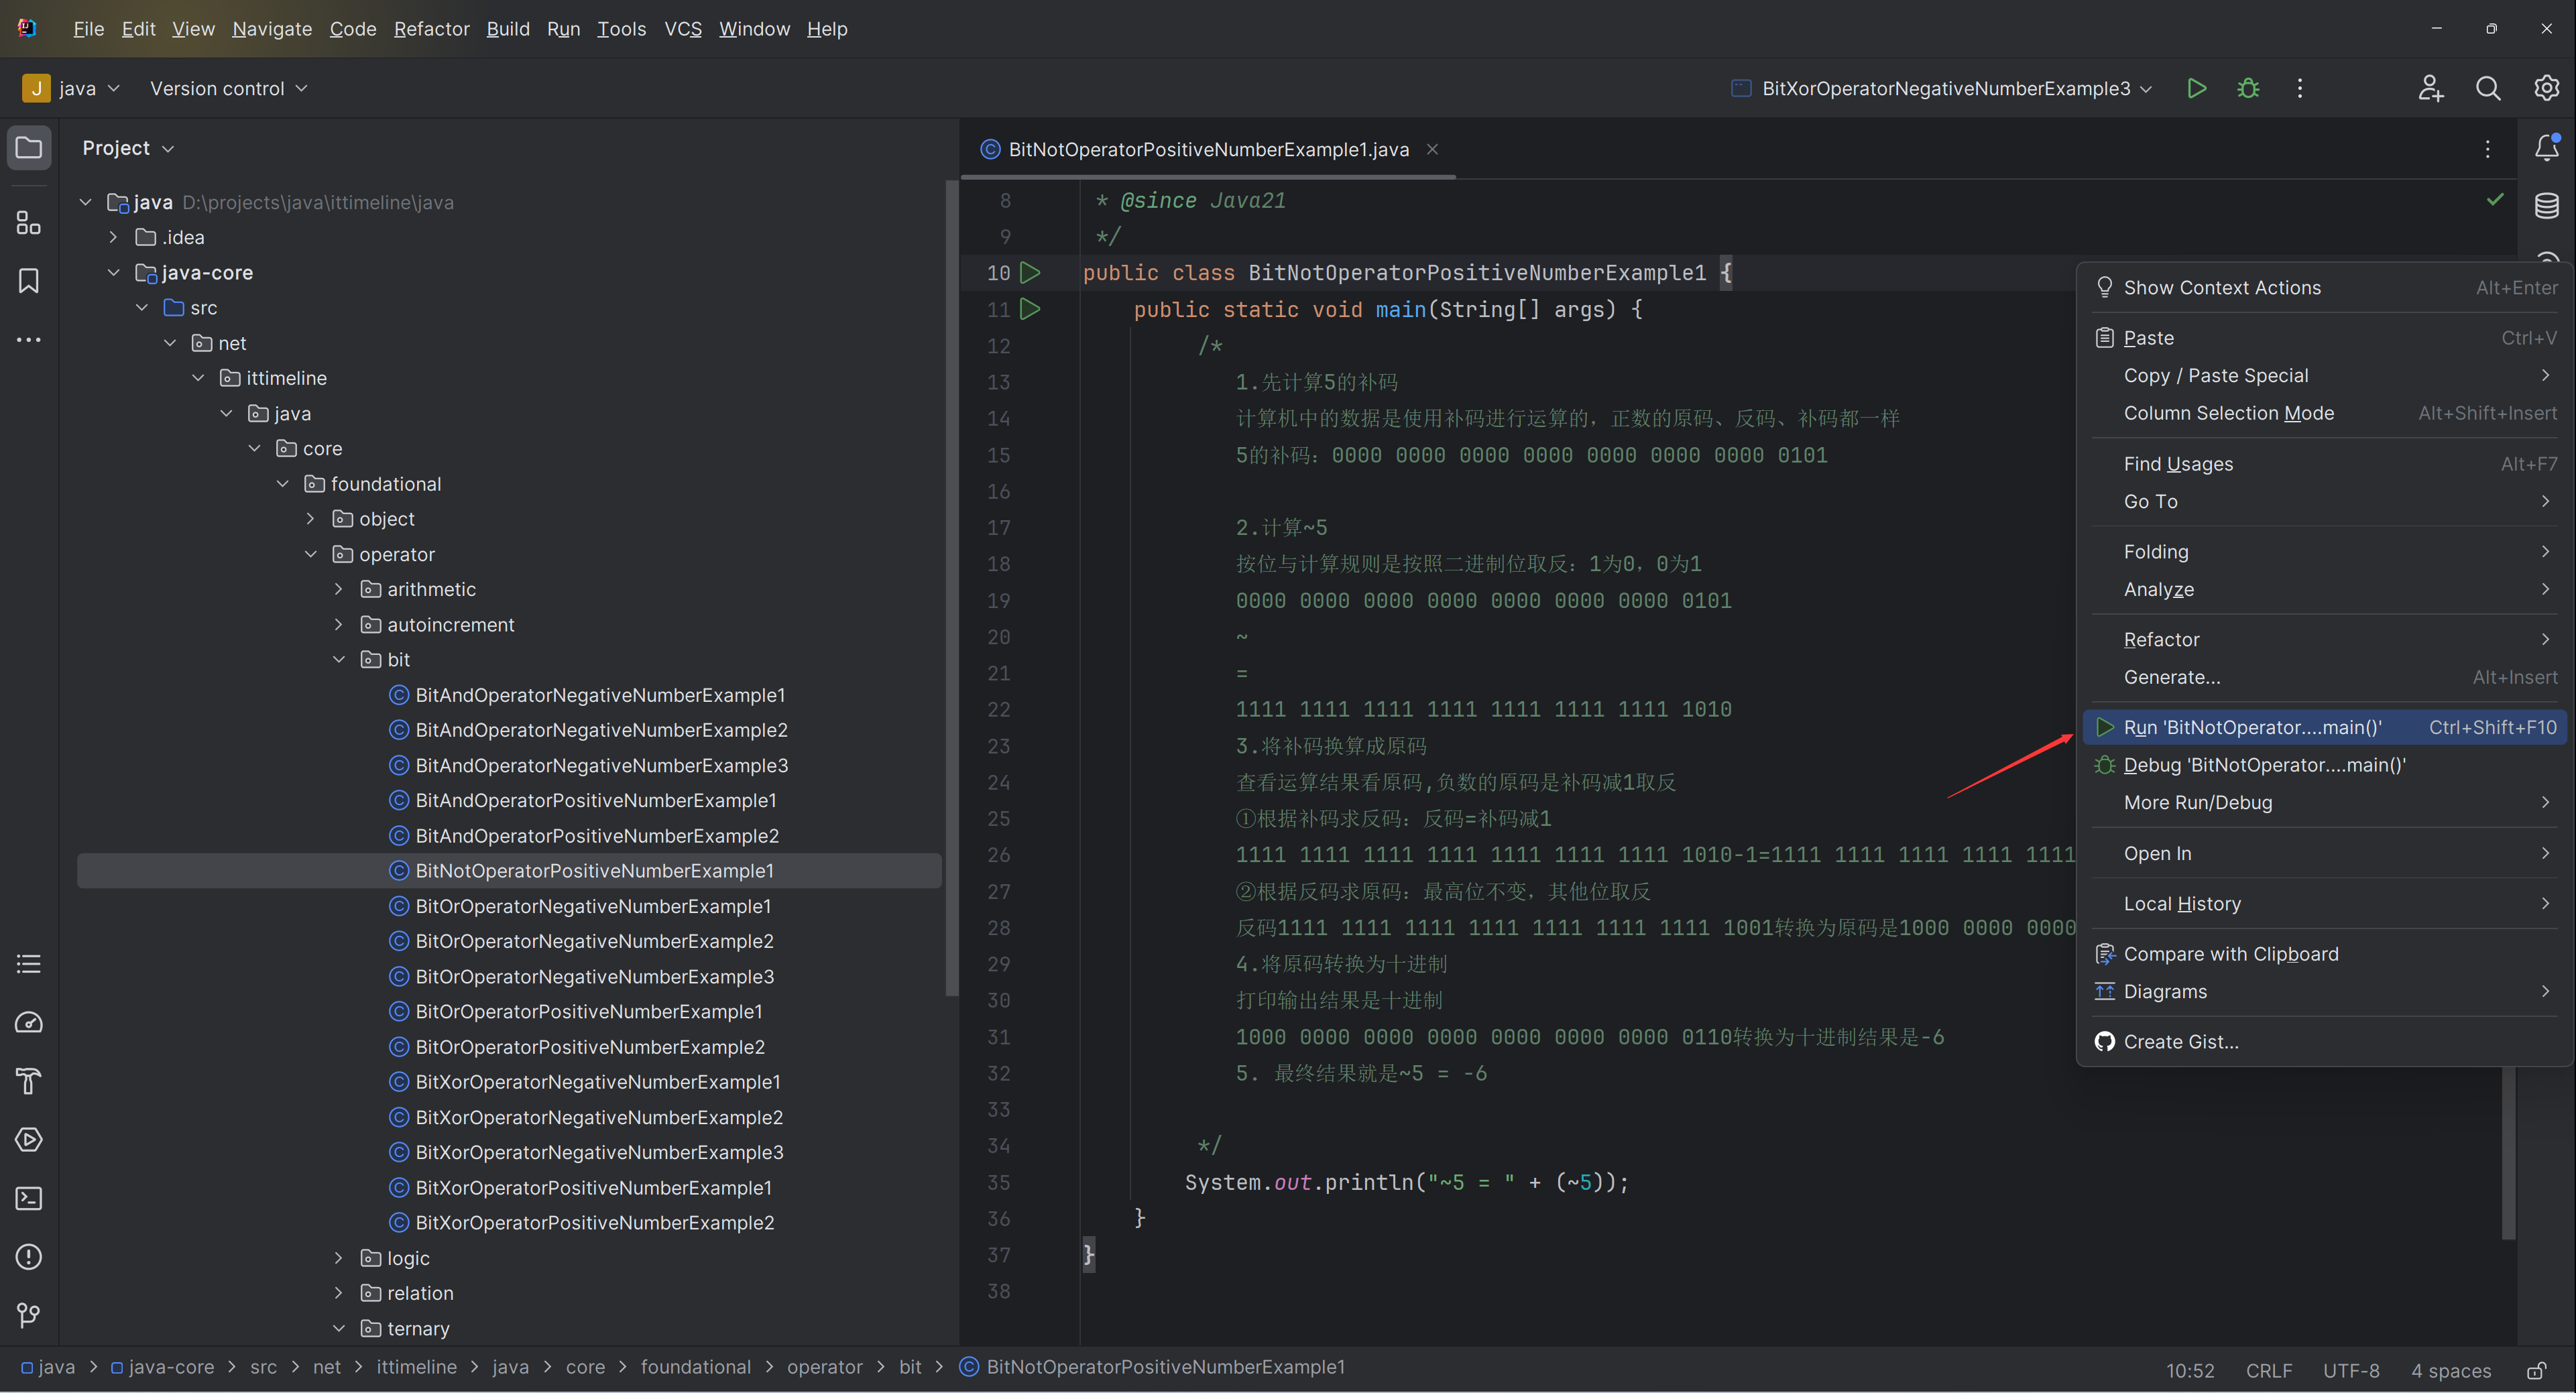This screenshot has height=1393, width=2576.
Task: Open the Database tool window
Action: tap(2546, 206)
